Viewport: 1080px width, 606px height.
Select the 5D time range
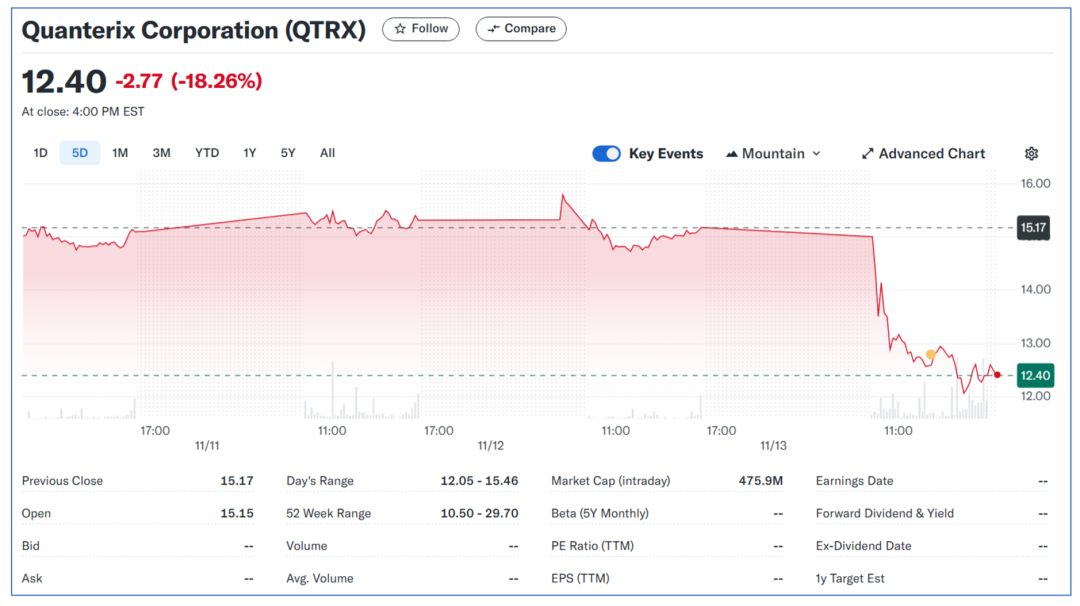click(x=80, y=153)
